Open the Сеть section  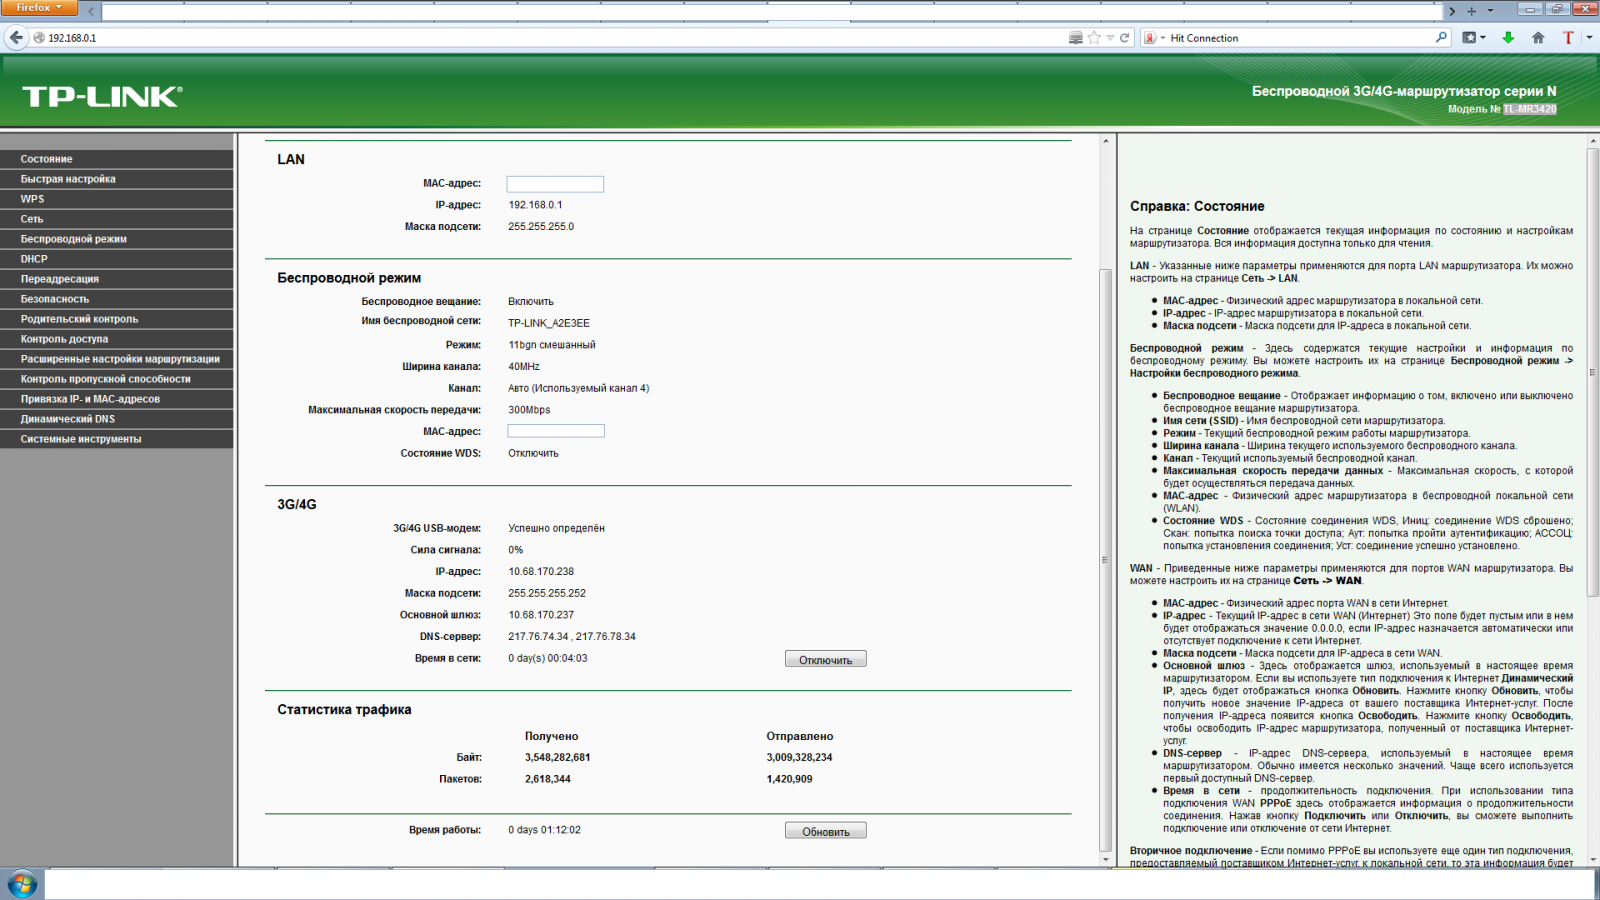[117, 219]
